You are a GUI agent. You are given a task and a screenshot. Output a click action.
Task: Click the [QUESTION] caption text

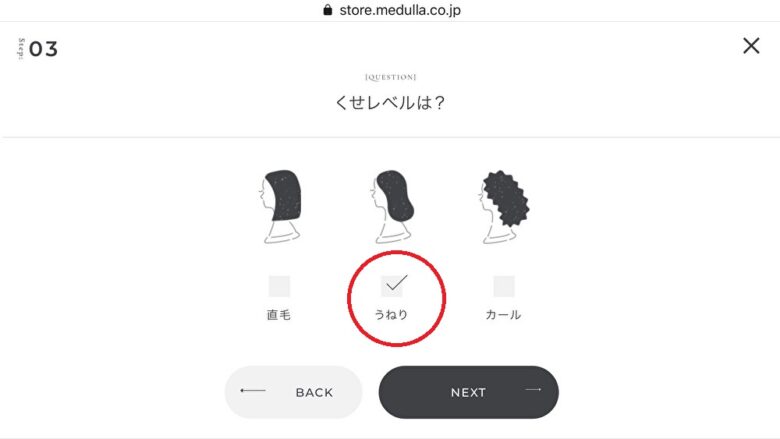pos(390,77)
